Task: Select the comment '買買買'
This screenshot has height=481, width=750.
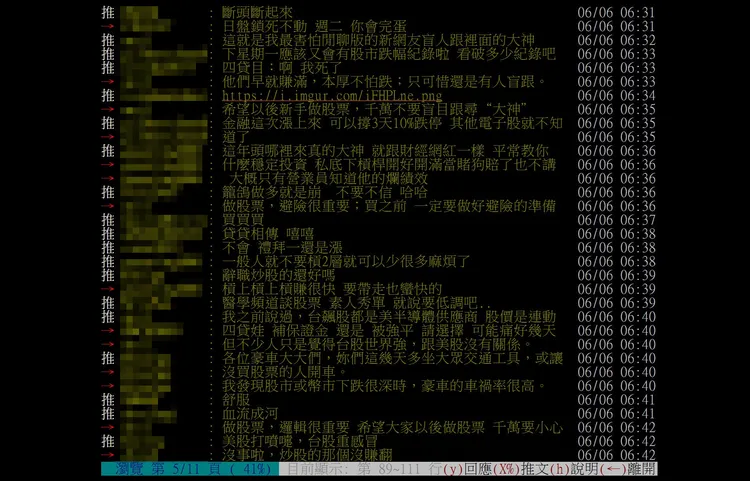Action: 243,220
